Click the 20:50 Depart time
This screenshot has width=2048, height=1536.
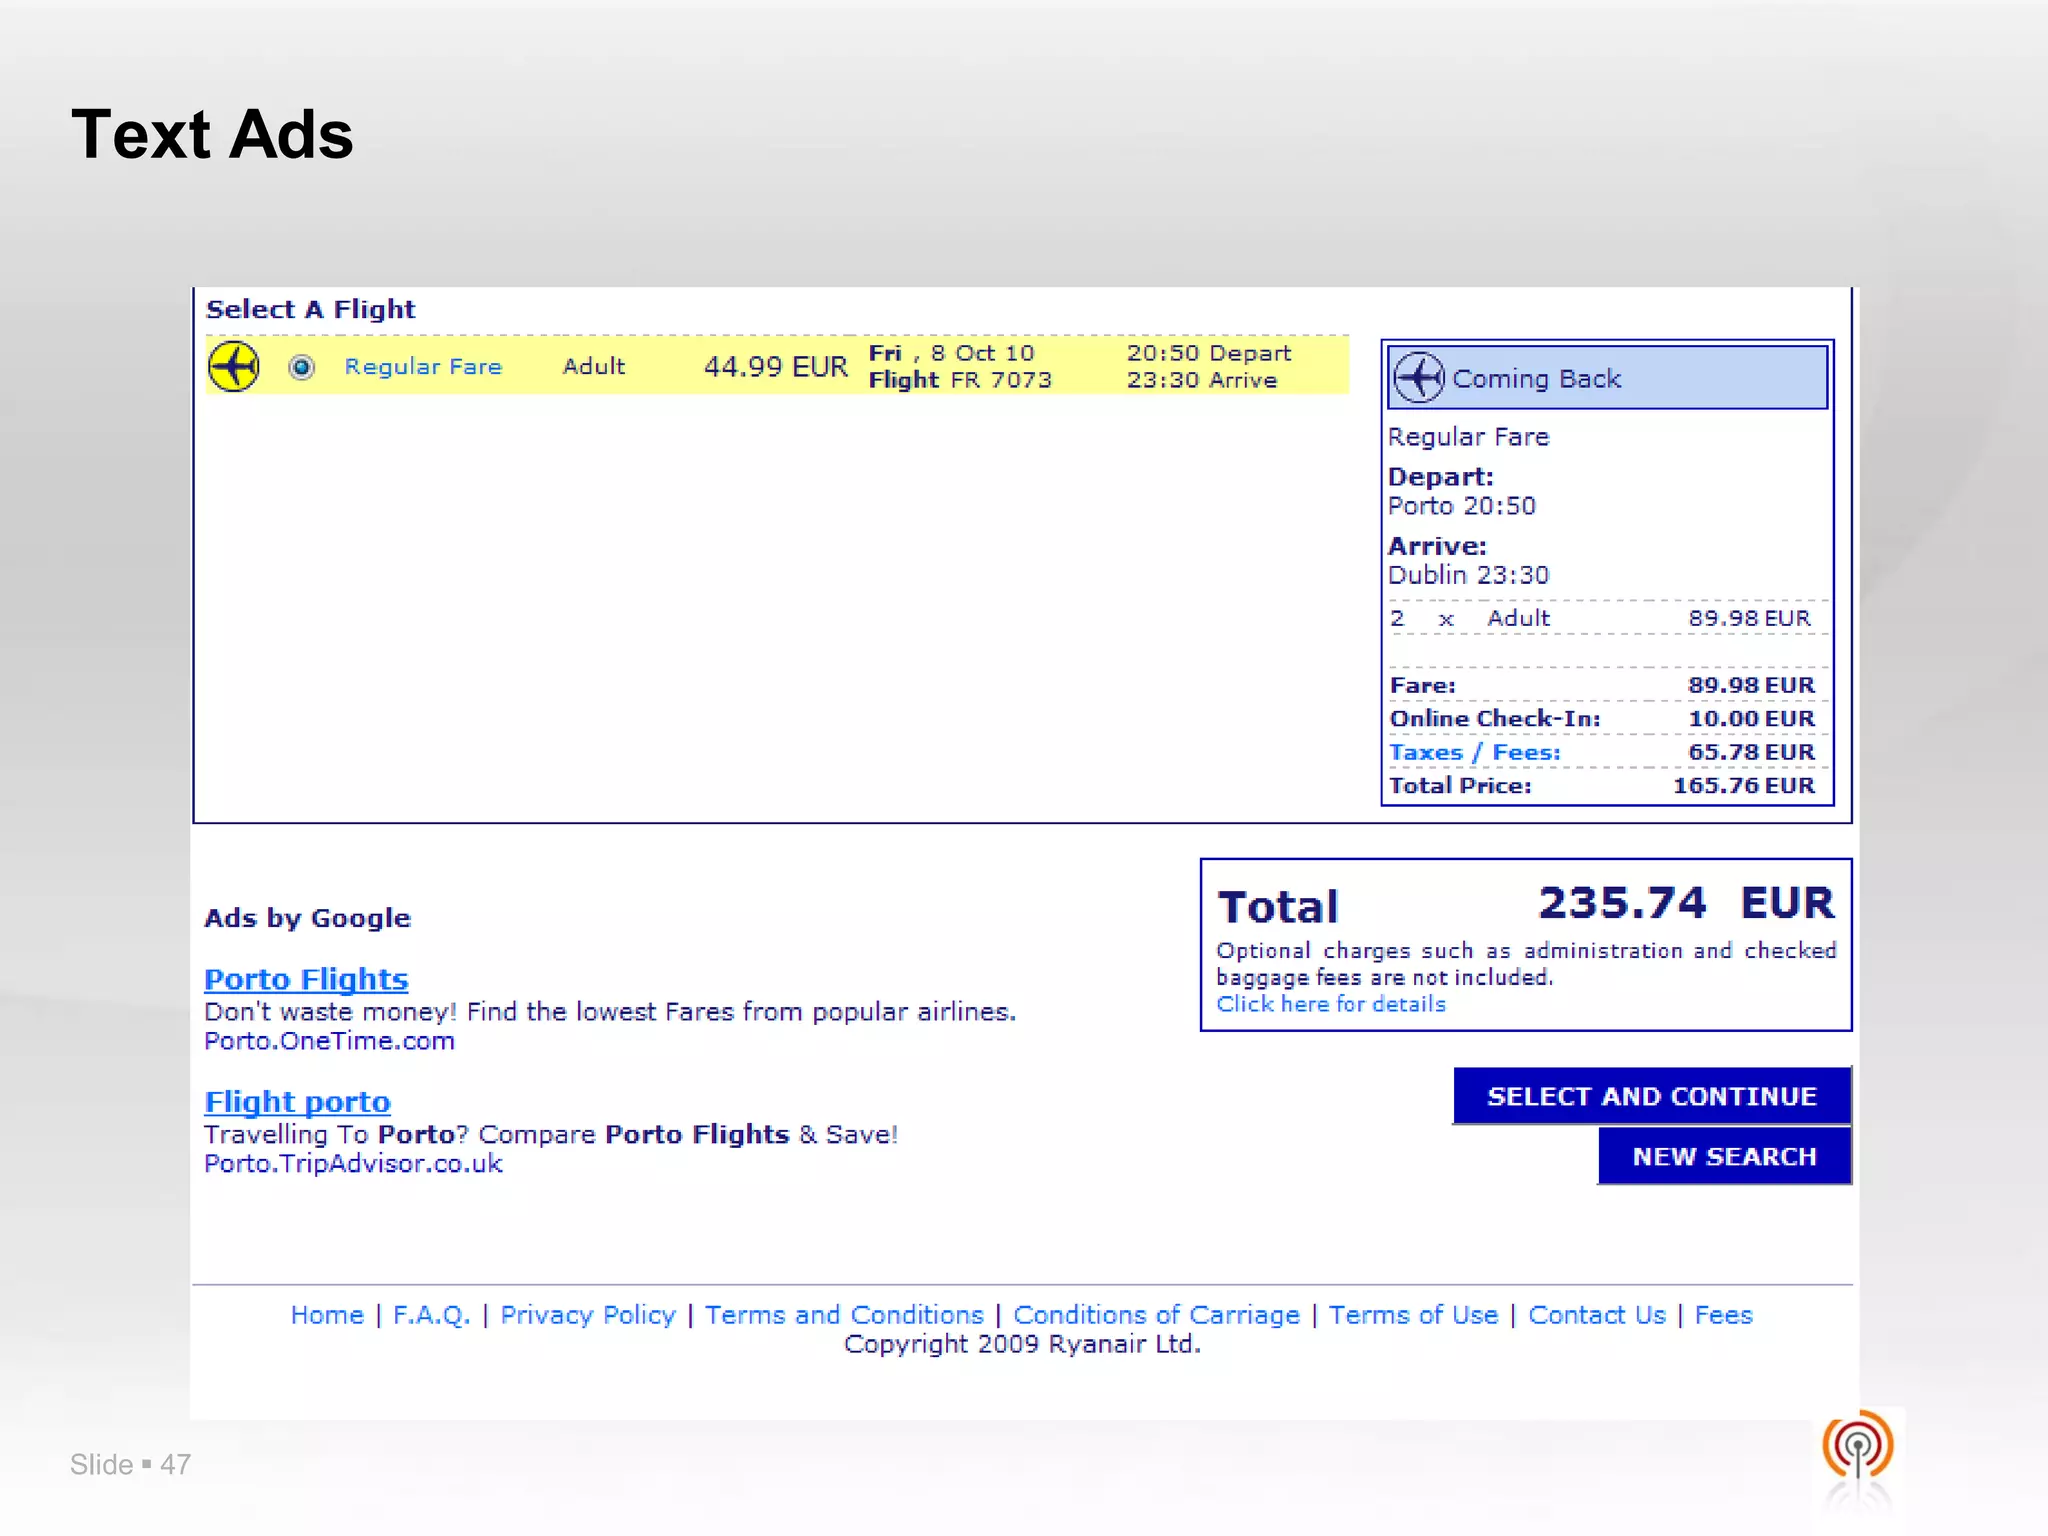(1209, 353)
